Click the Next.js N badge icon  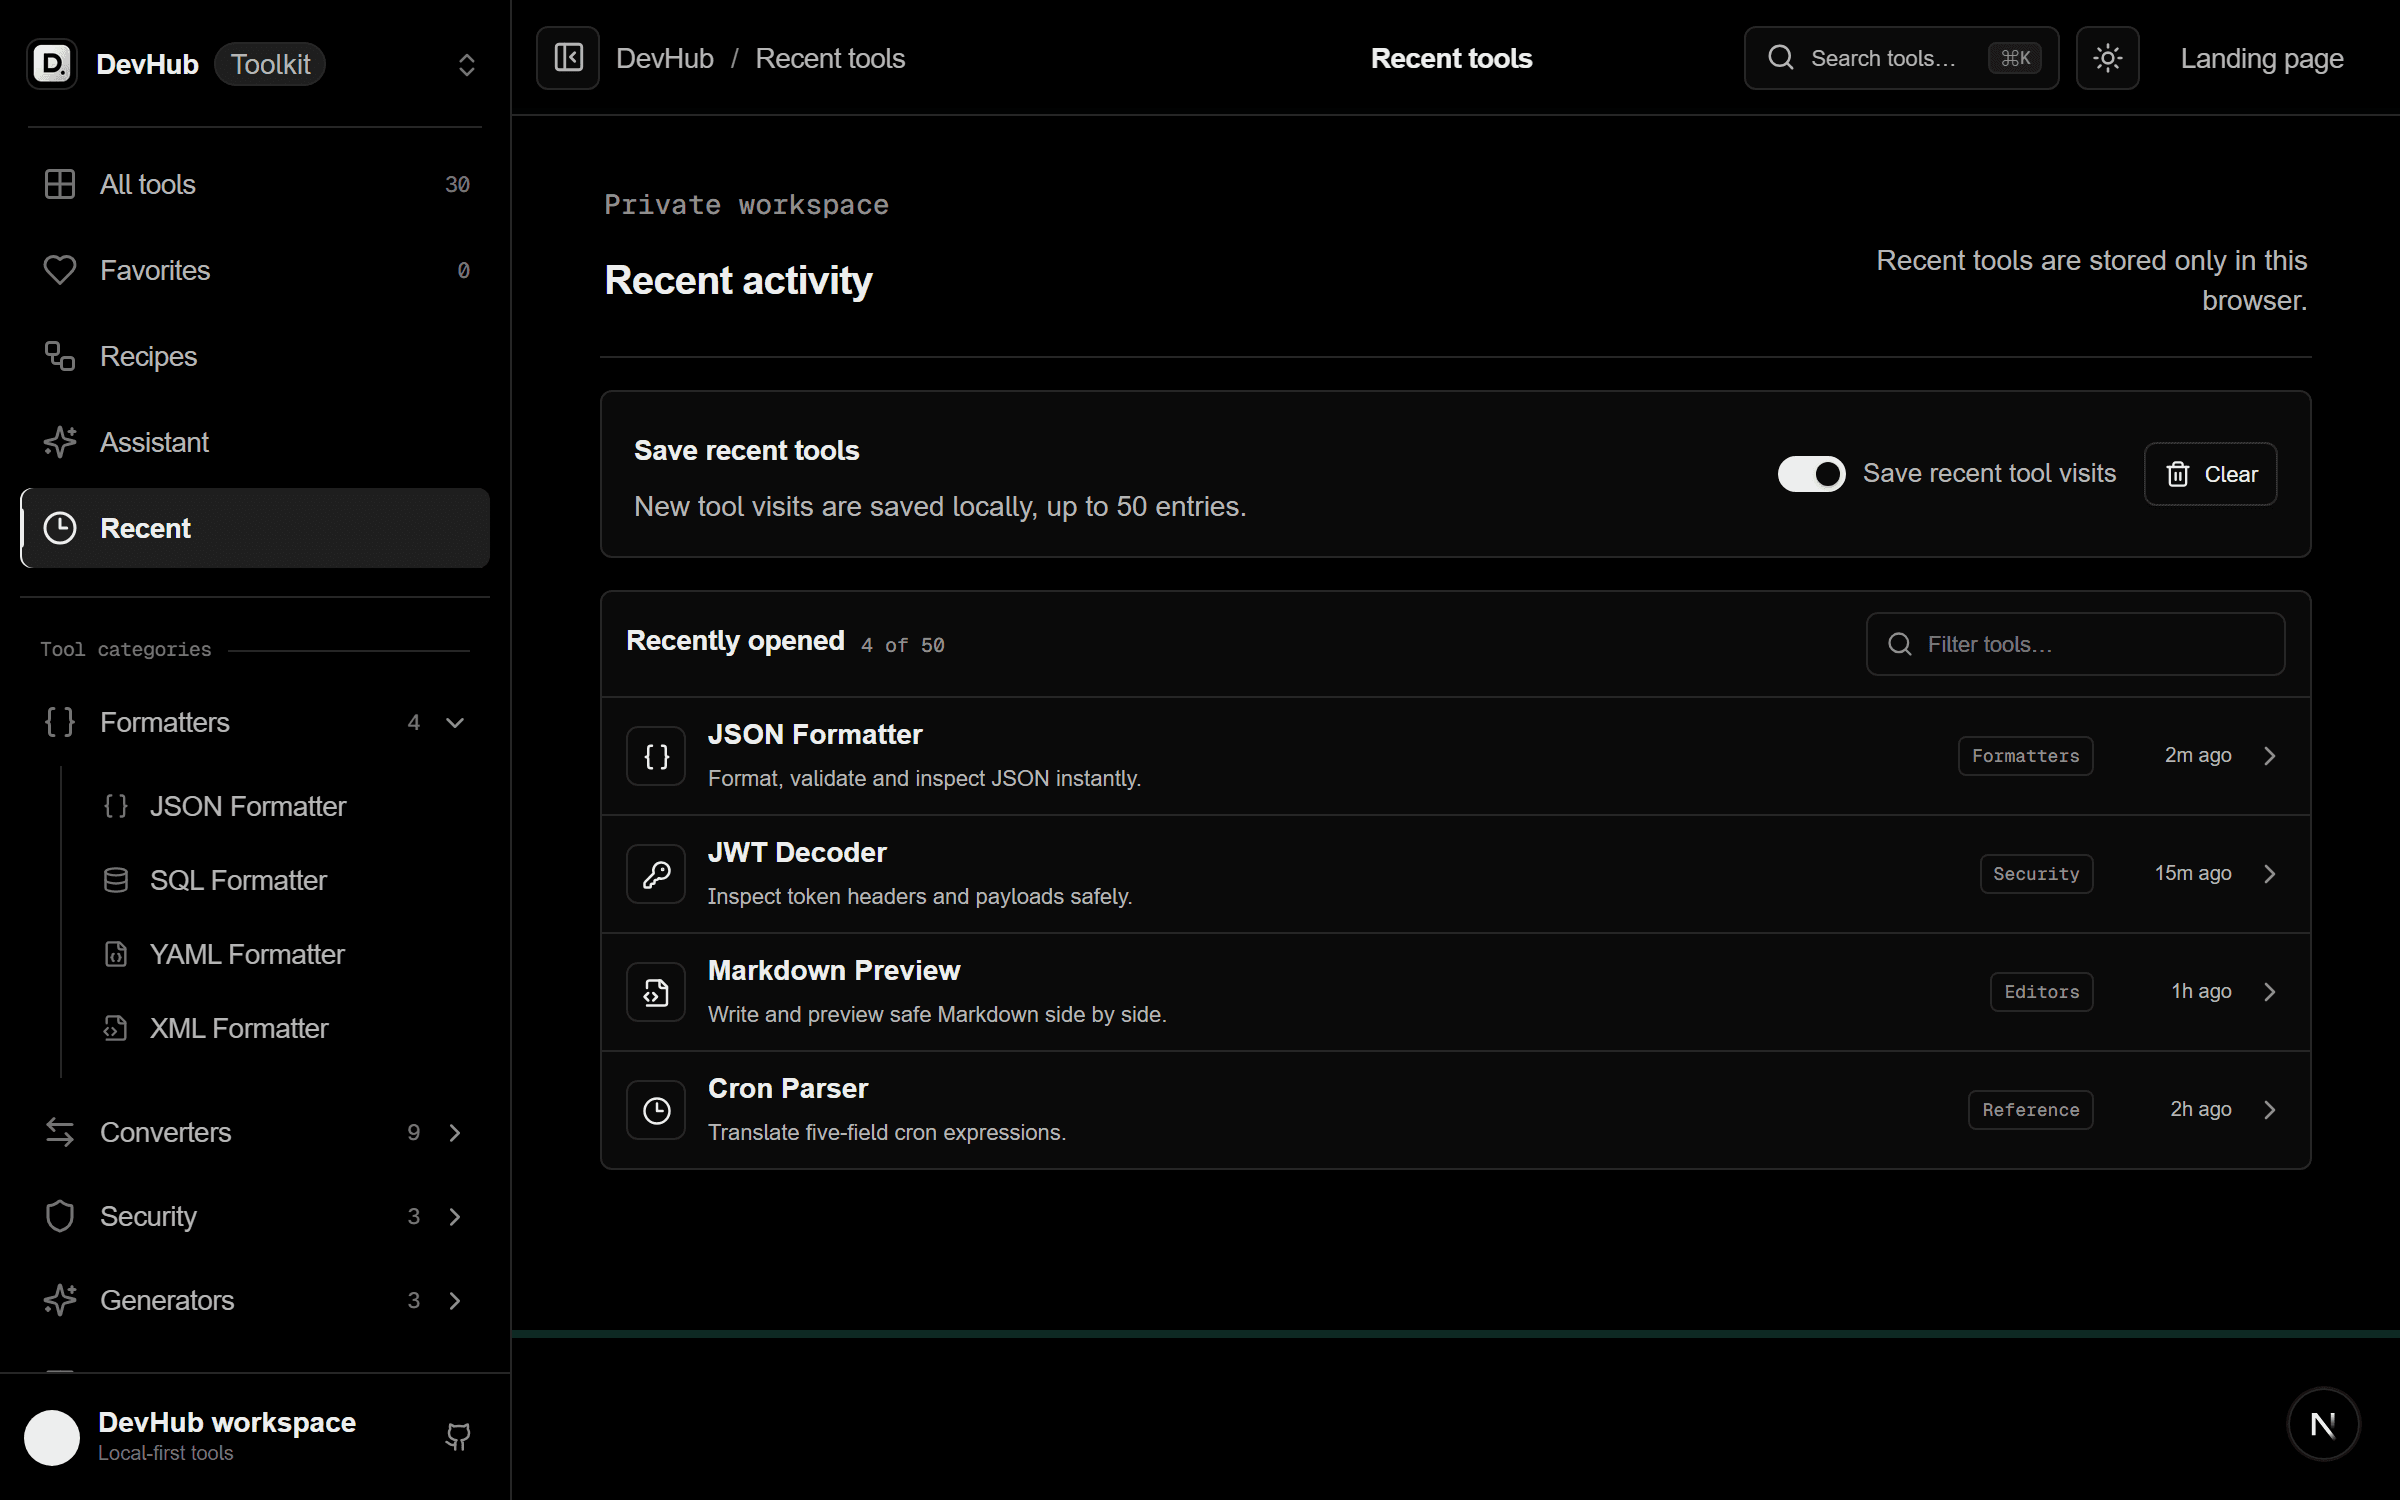tap(2323, 1424)
